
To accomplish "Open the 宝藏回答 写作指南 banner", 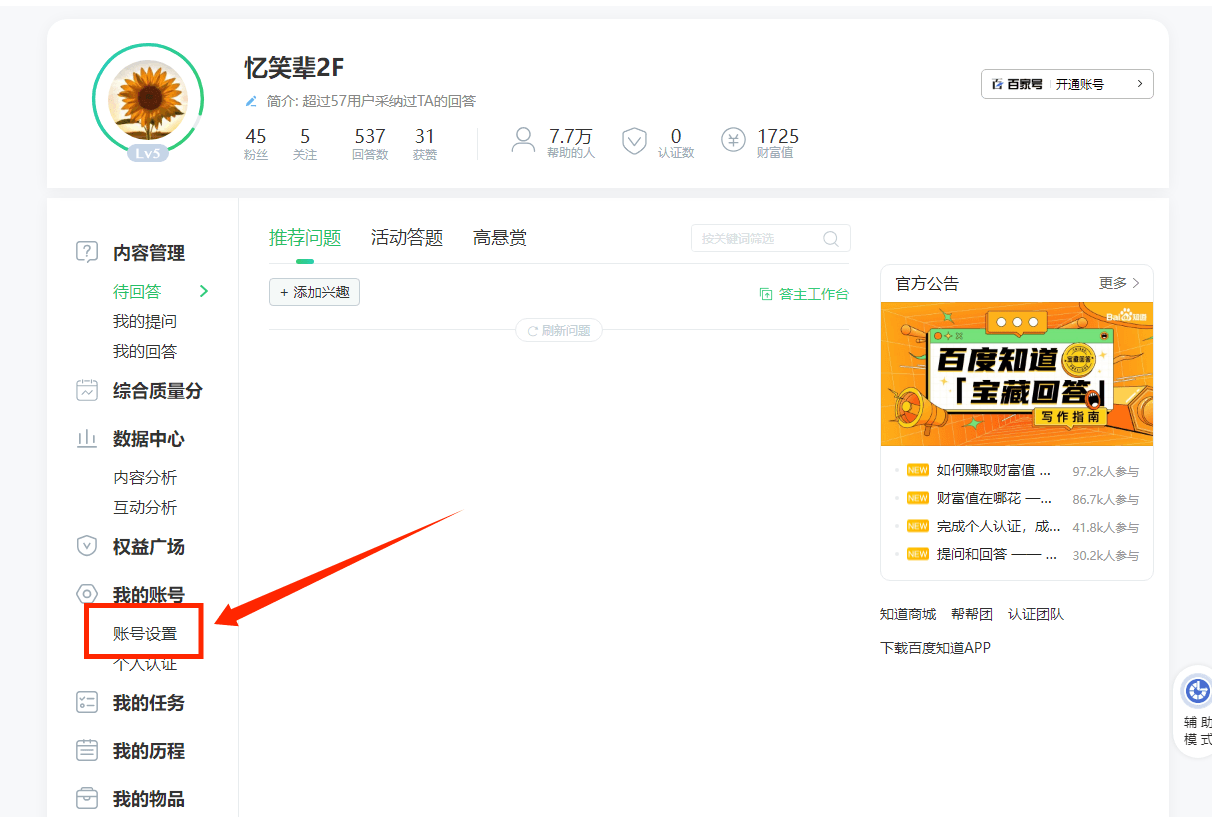I will 1017,374.
